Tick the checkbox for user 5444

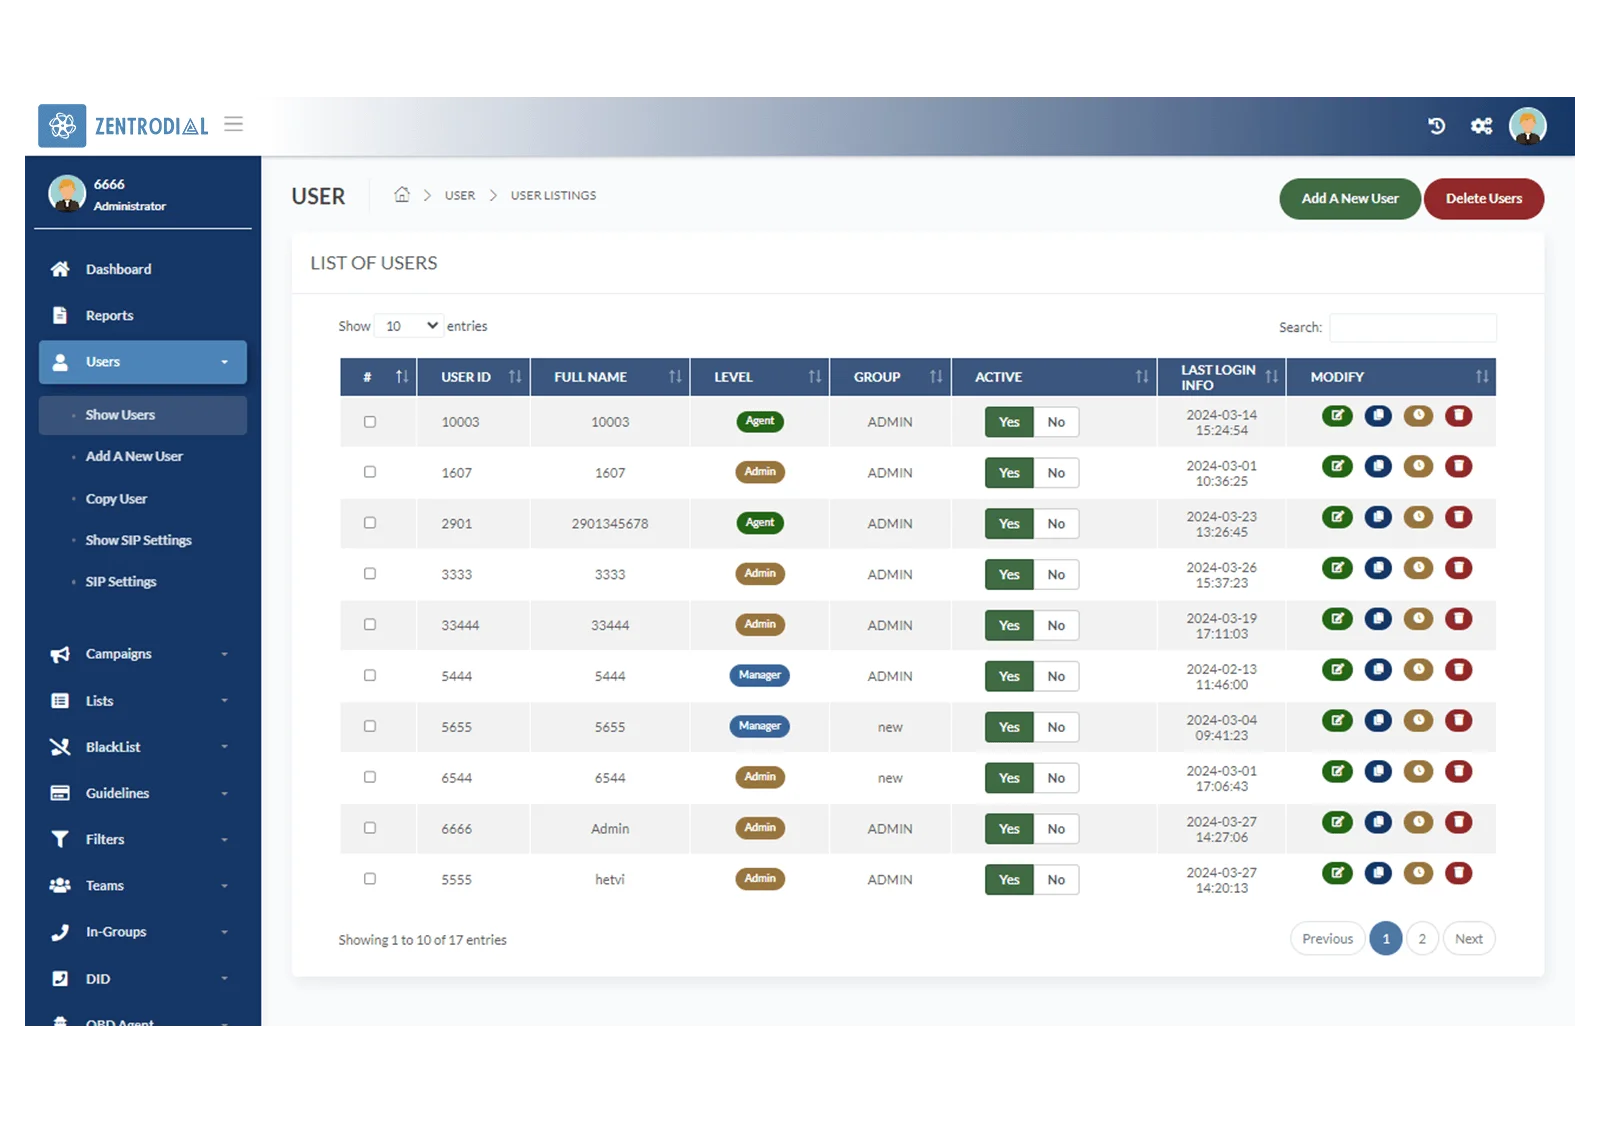[370, 675]
